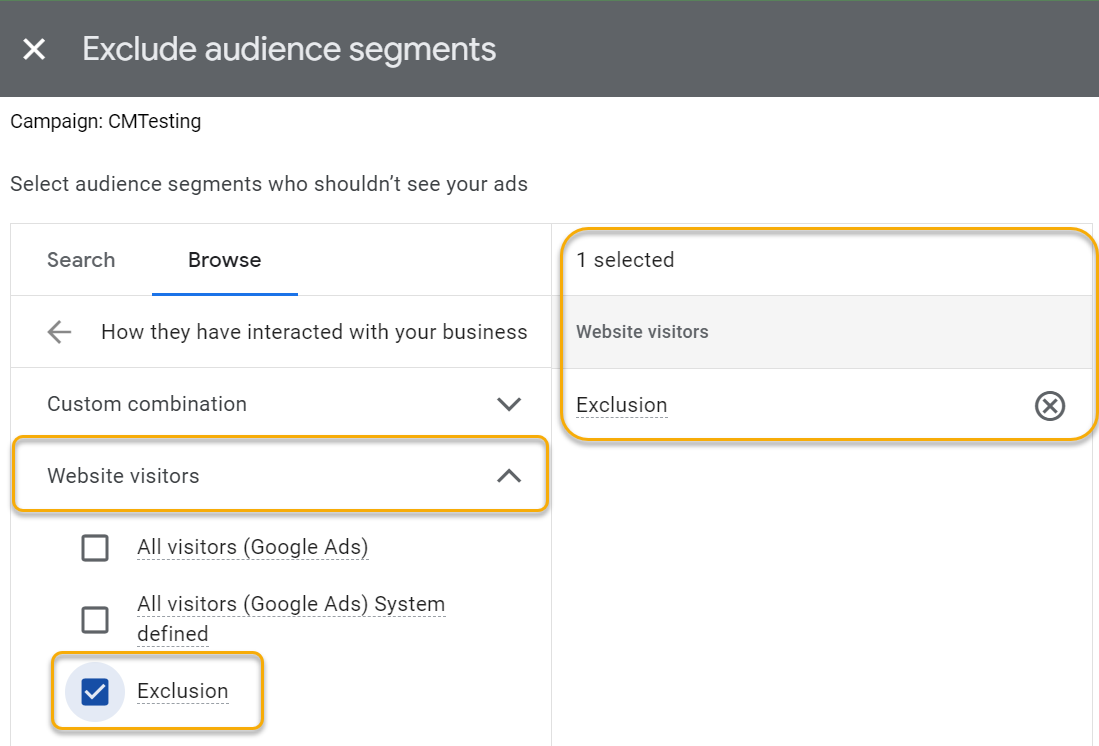Click Exclusion label in the browse list
Screen dimensions: 1099x746
(182, 692)
